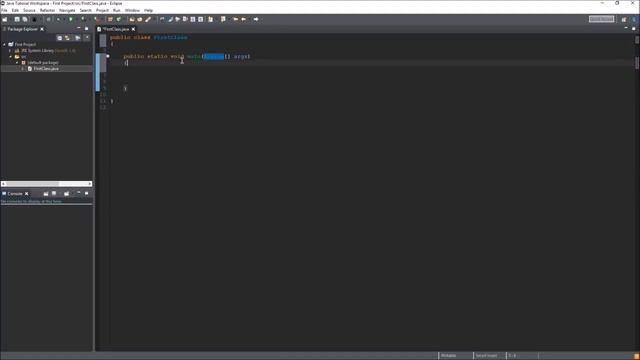Click the Open Type toolbar icon

(131, 19)
